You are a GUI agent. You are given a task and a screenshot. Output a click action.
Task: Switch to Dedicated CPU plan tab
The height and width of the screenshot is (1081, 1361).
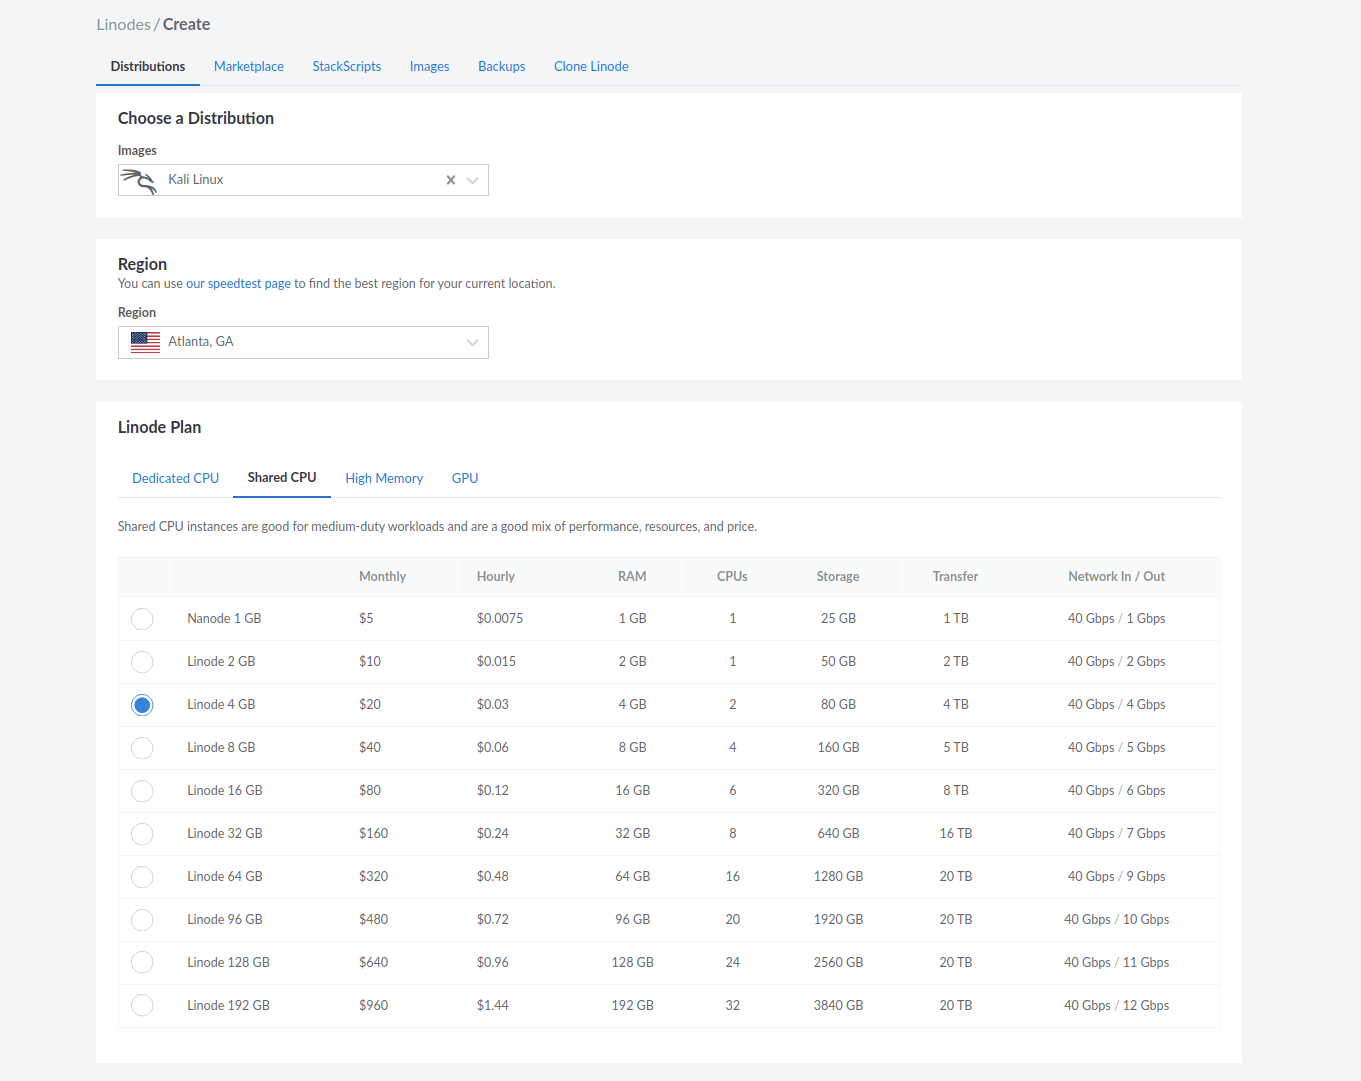(175, 479)
